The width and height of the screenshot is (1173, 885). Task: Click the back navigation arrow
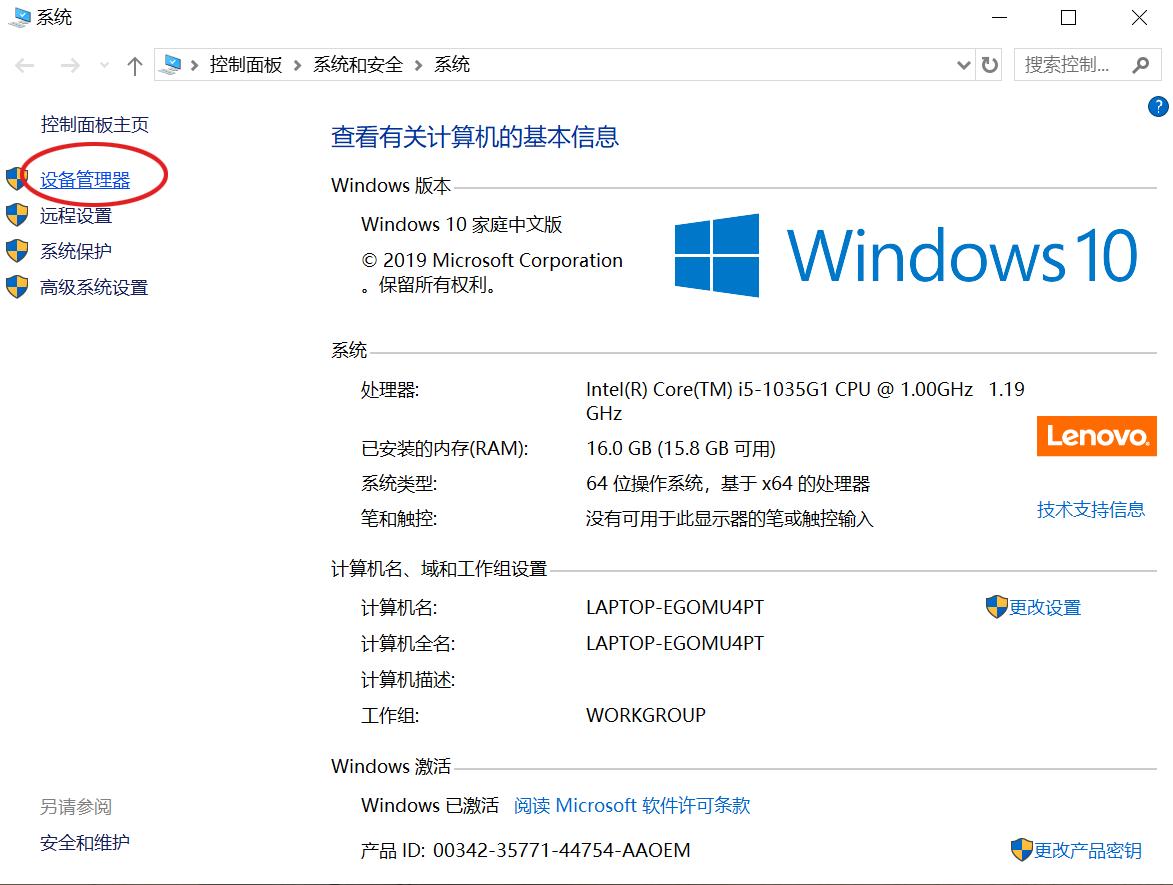click(22, 64)
